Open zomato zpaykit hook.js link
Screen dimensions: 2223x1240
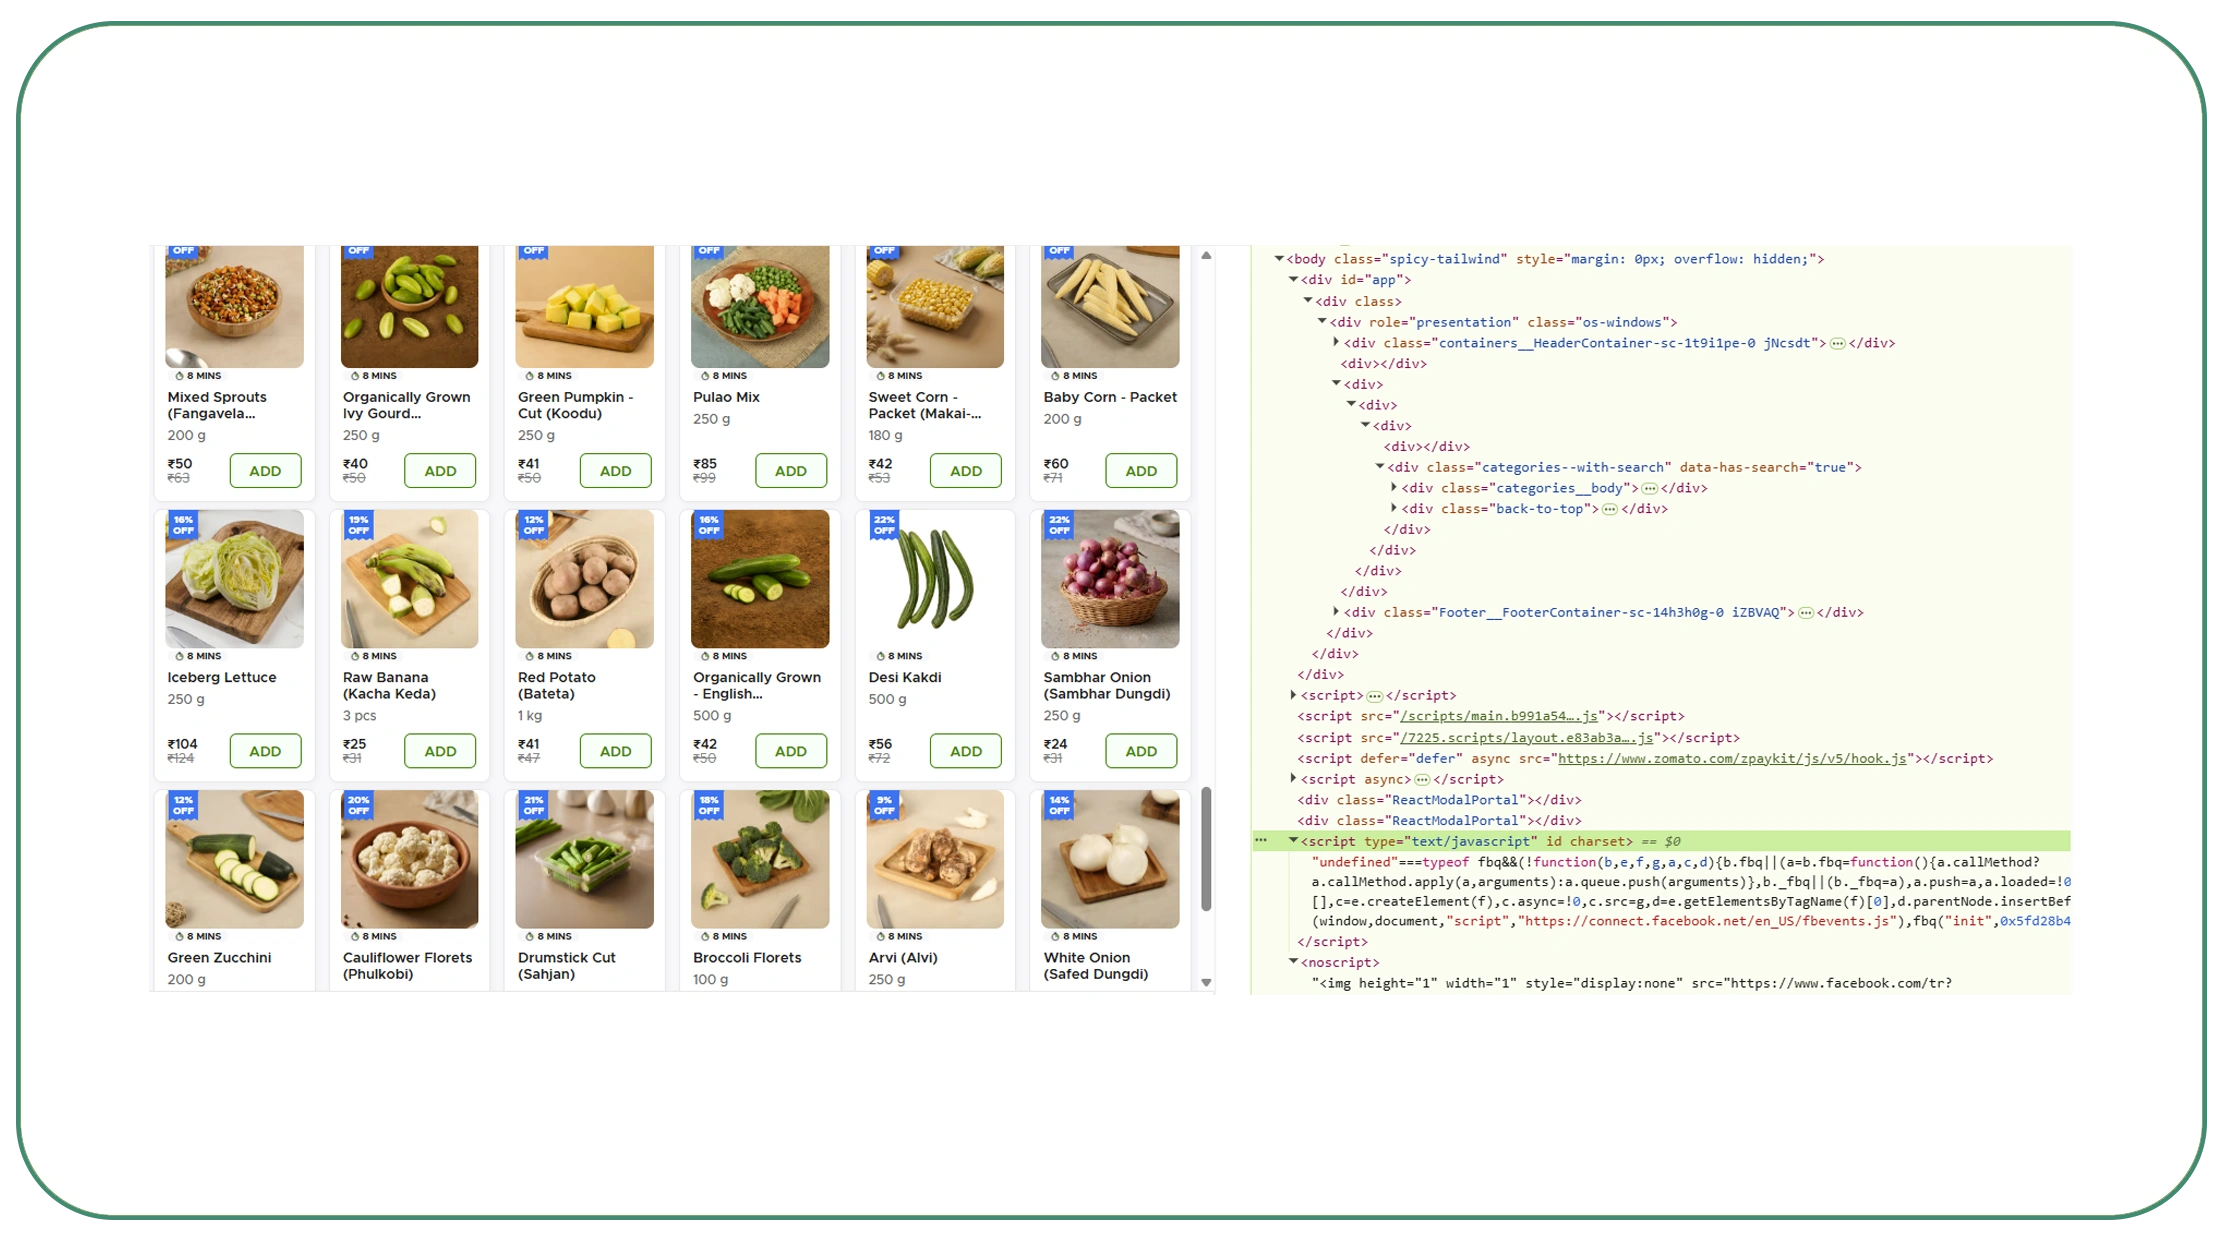point(1732,759)
